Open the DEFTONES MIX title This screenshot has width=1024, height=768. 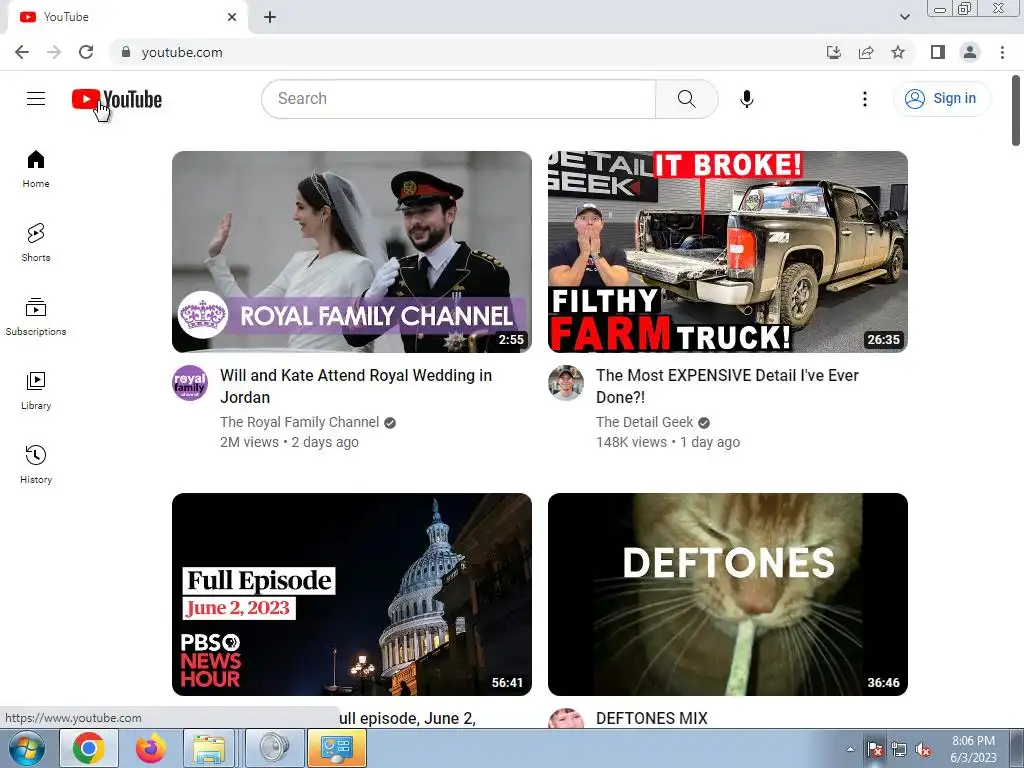click(651, 718)
